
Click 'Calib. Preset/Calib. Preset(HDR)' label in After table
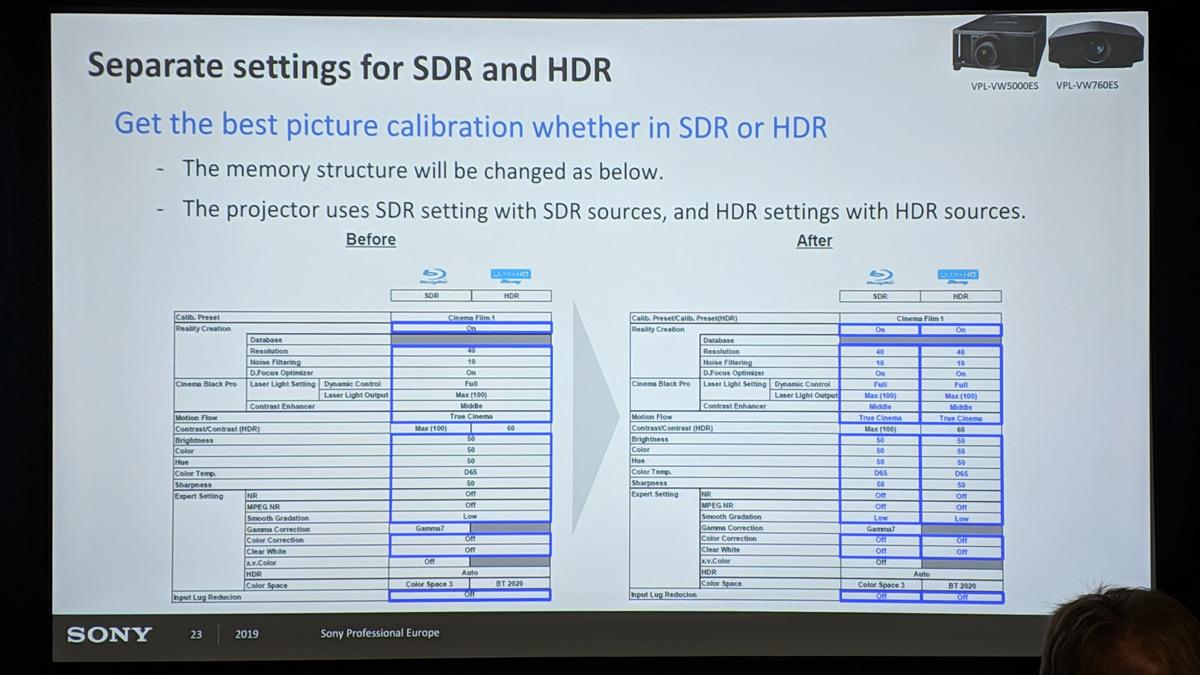[686, 318]
